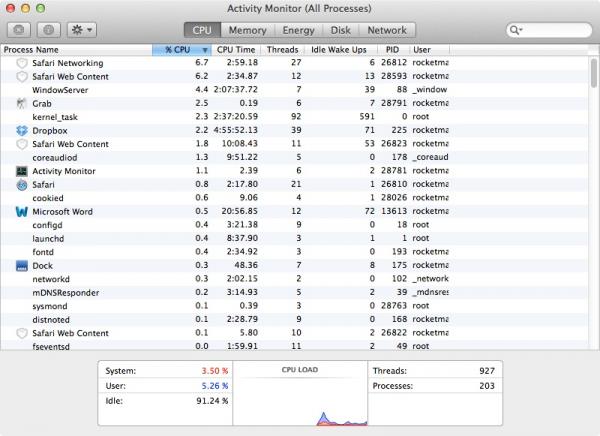Click CPU time 2:07:37.72 for WindowServer
Screen dimensions: 600x436
click(235, 90)
